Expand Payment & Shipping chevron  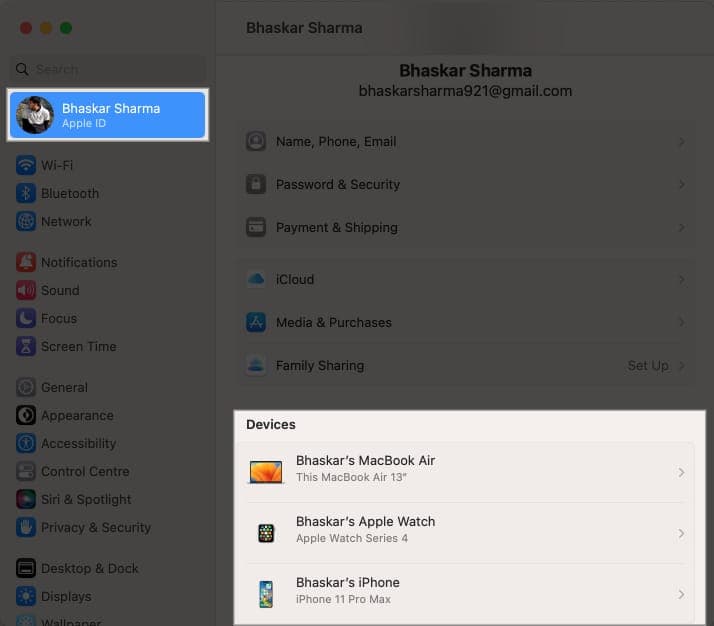point(681,227)
